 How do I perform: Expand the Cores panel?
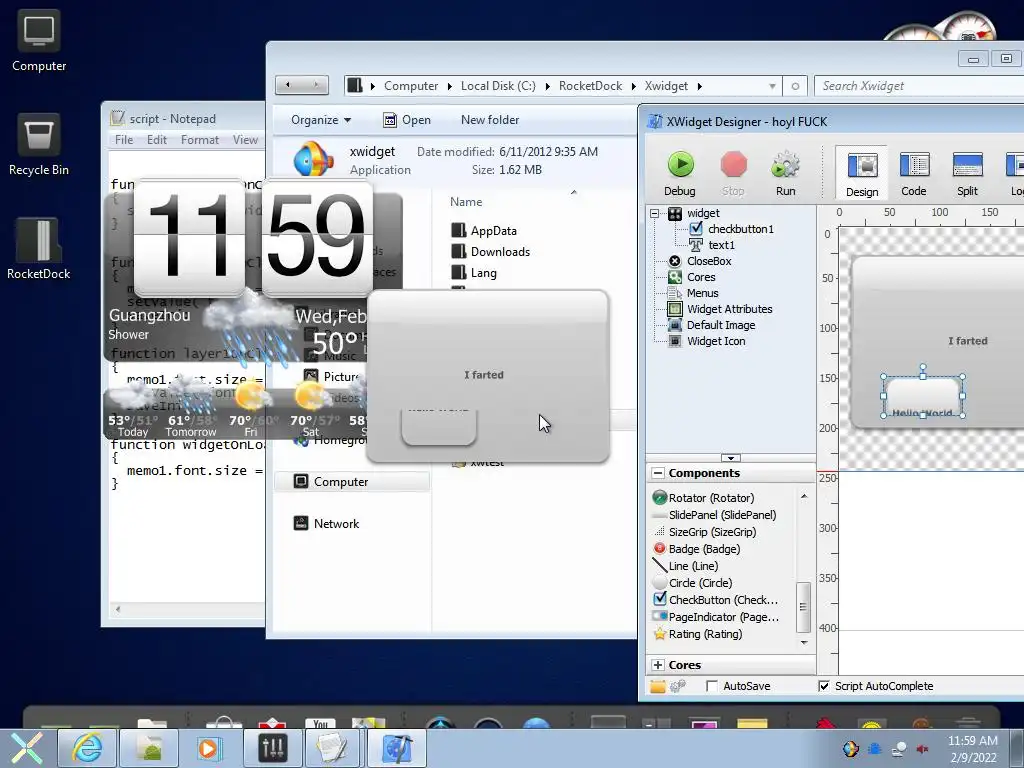click(658, 665)
